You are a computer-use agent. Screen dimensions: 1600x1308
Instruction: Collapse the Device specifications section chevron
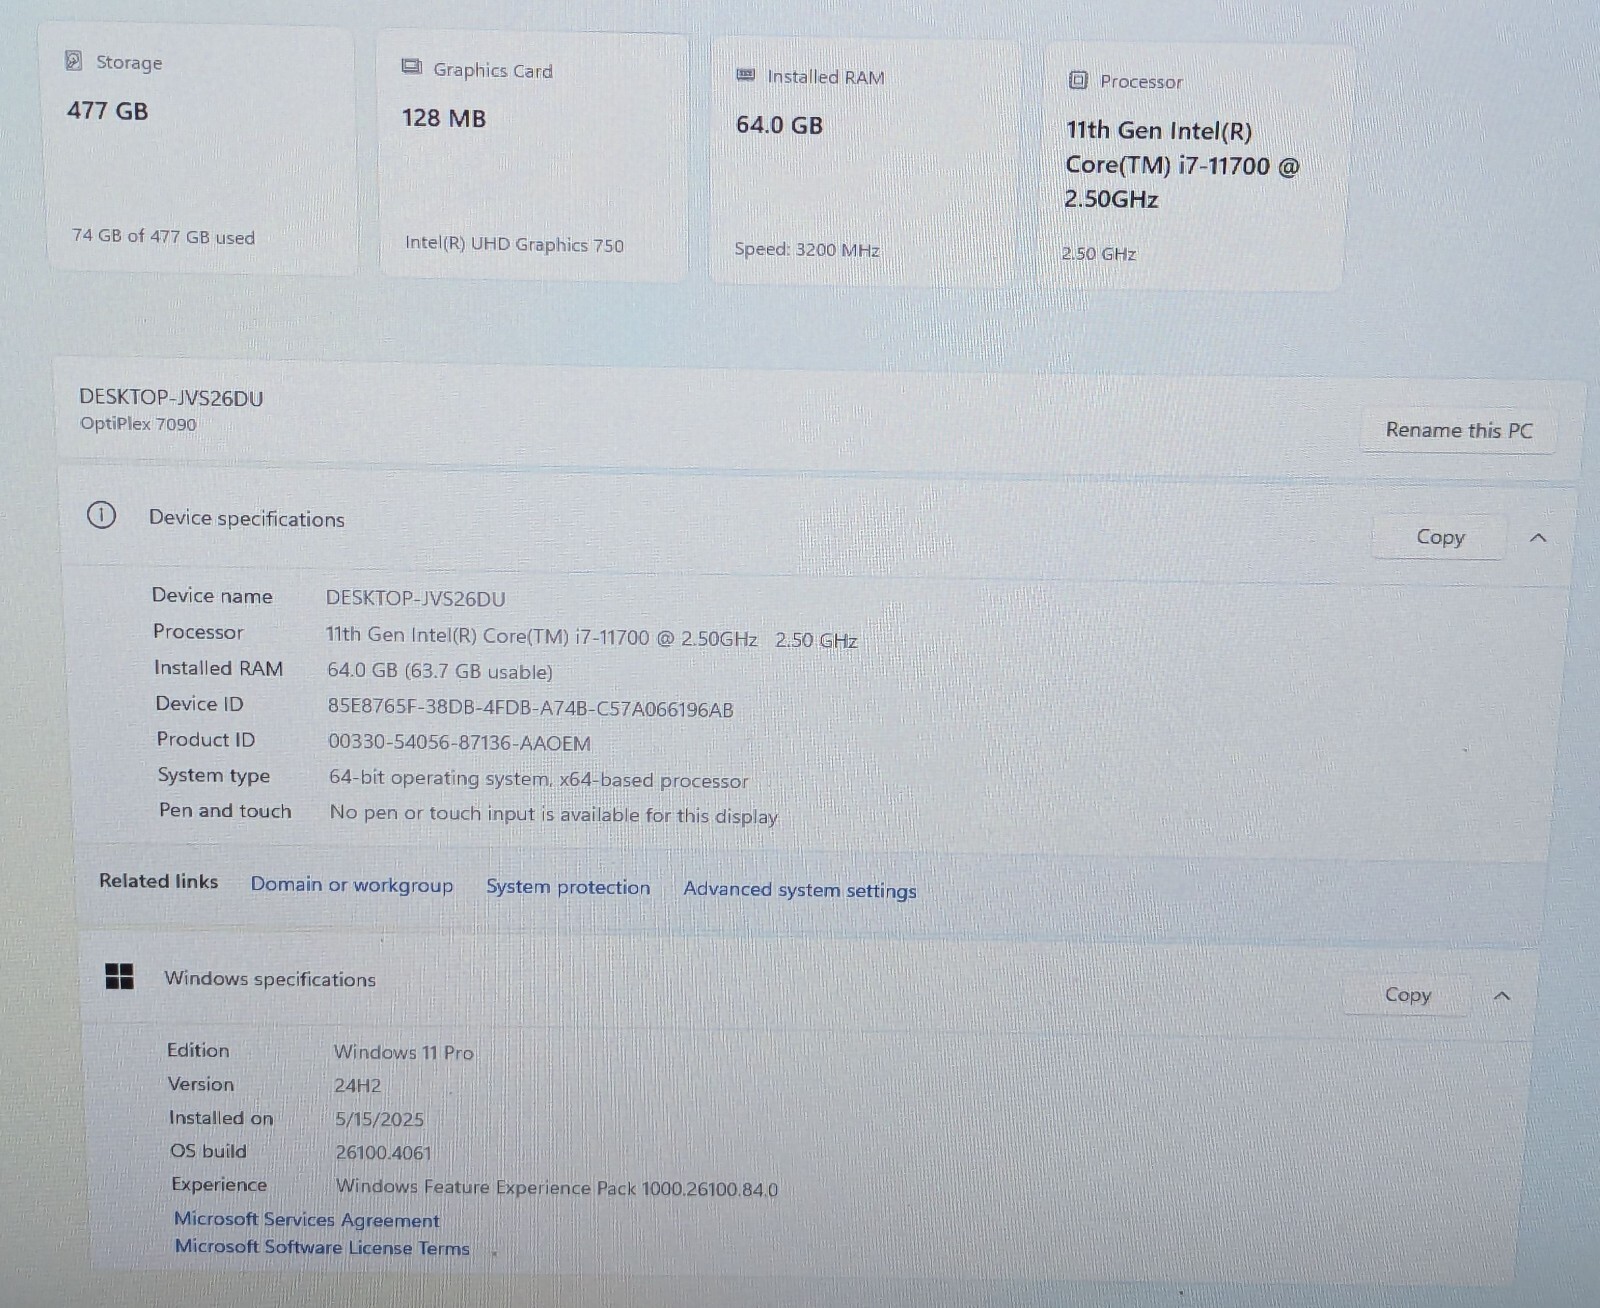click(x=1538, y=538)
